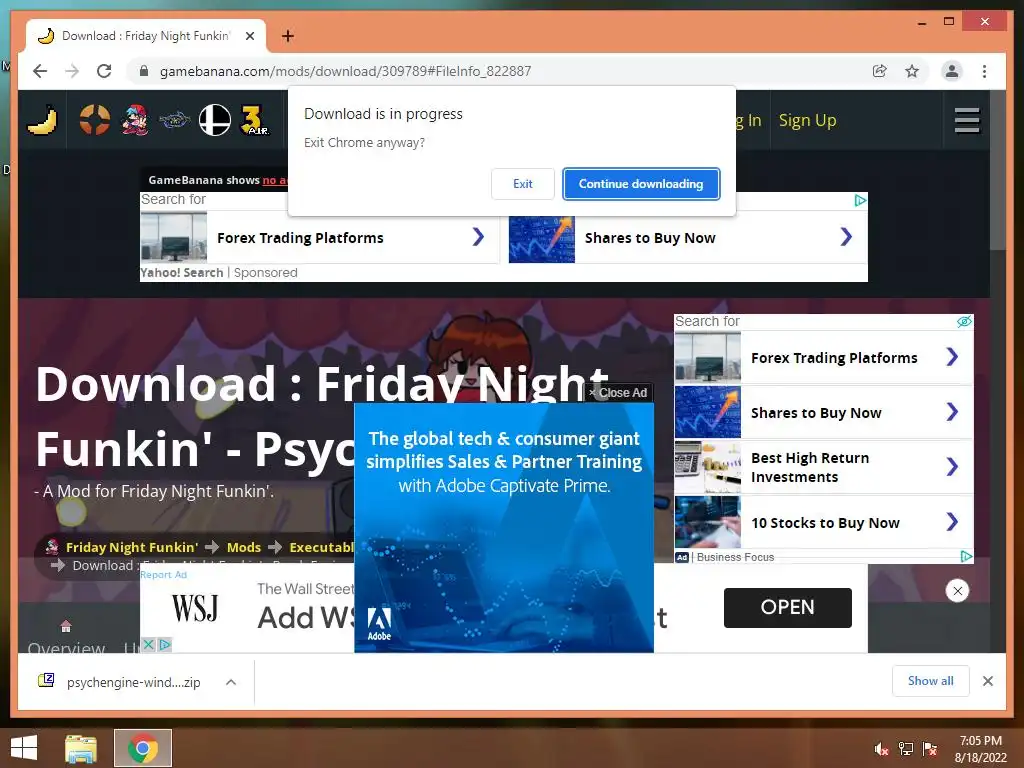
Task: Open the Friday Night Funkin' game icon
Action: tap(135, 120)
